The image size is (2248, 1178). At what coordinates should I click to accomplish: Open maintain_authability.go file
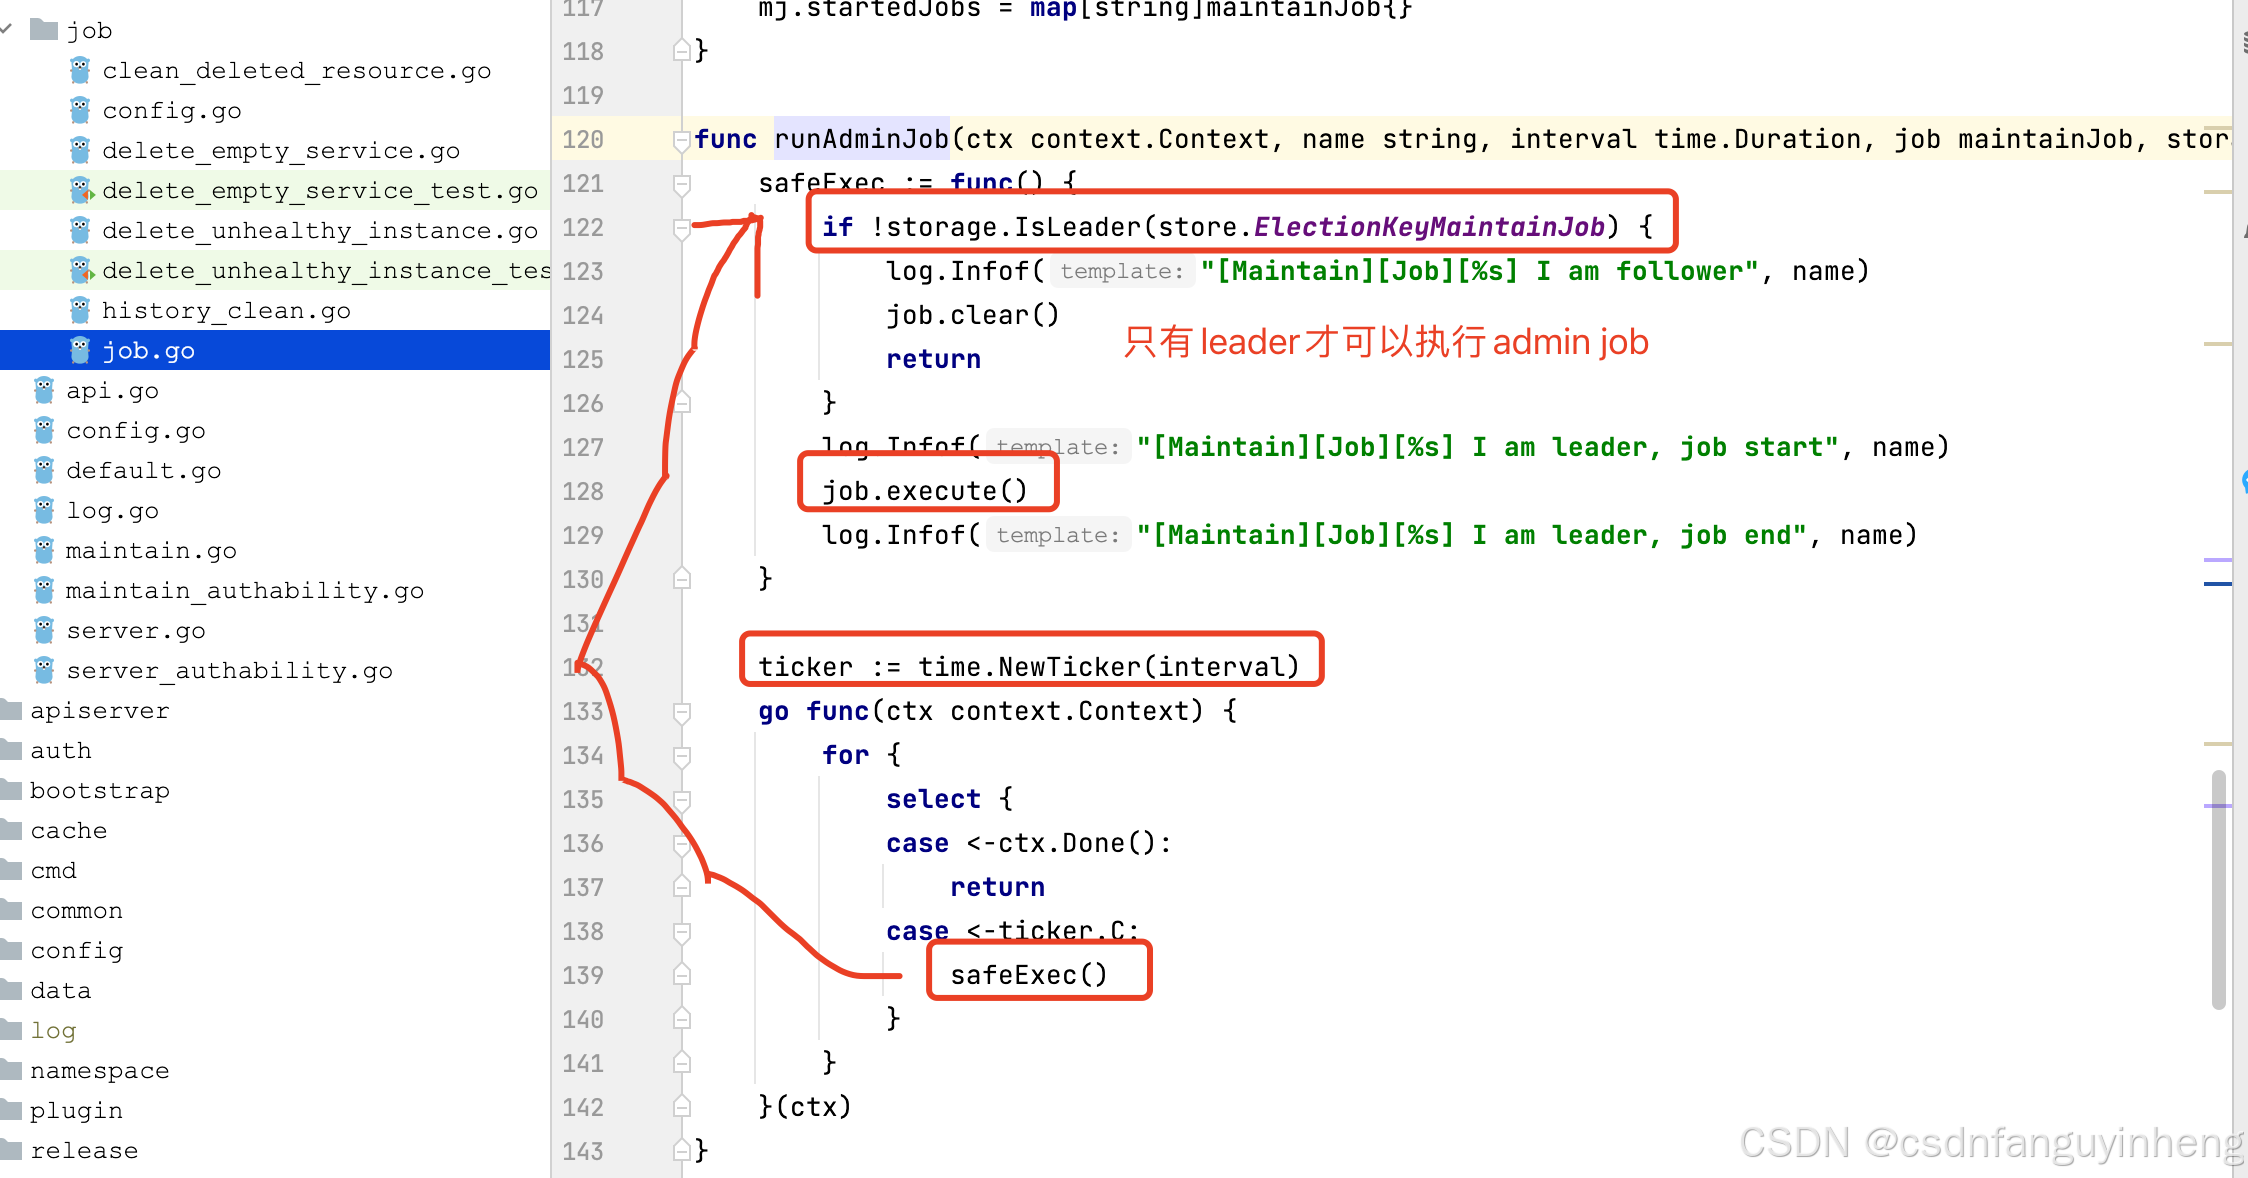point(244,590)
